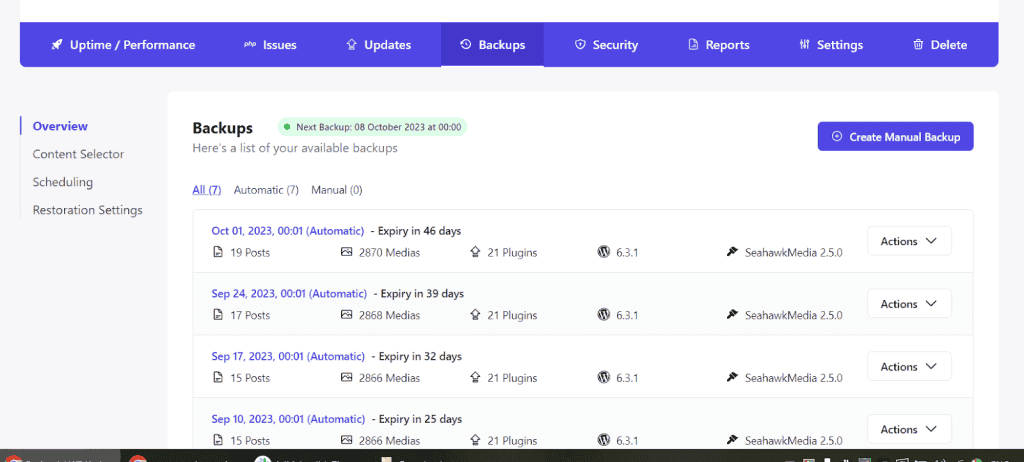The image size is (1024, 462).
Task: Filter backups by Automatic (7)
Action: point(266,190)
